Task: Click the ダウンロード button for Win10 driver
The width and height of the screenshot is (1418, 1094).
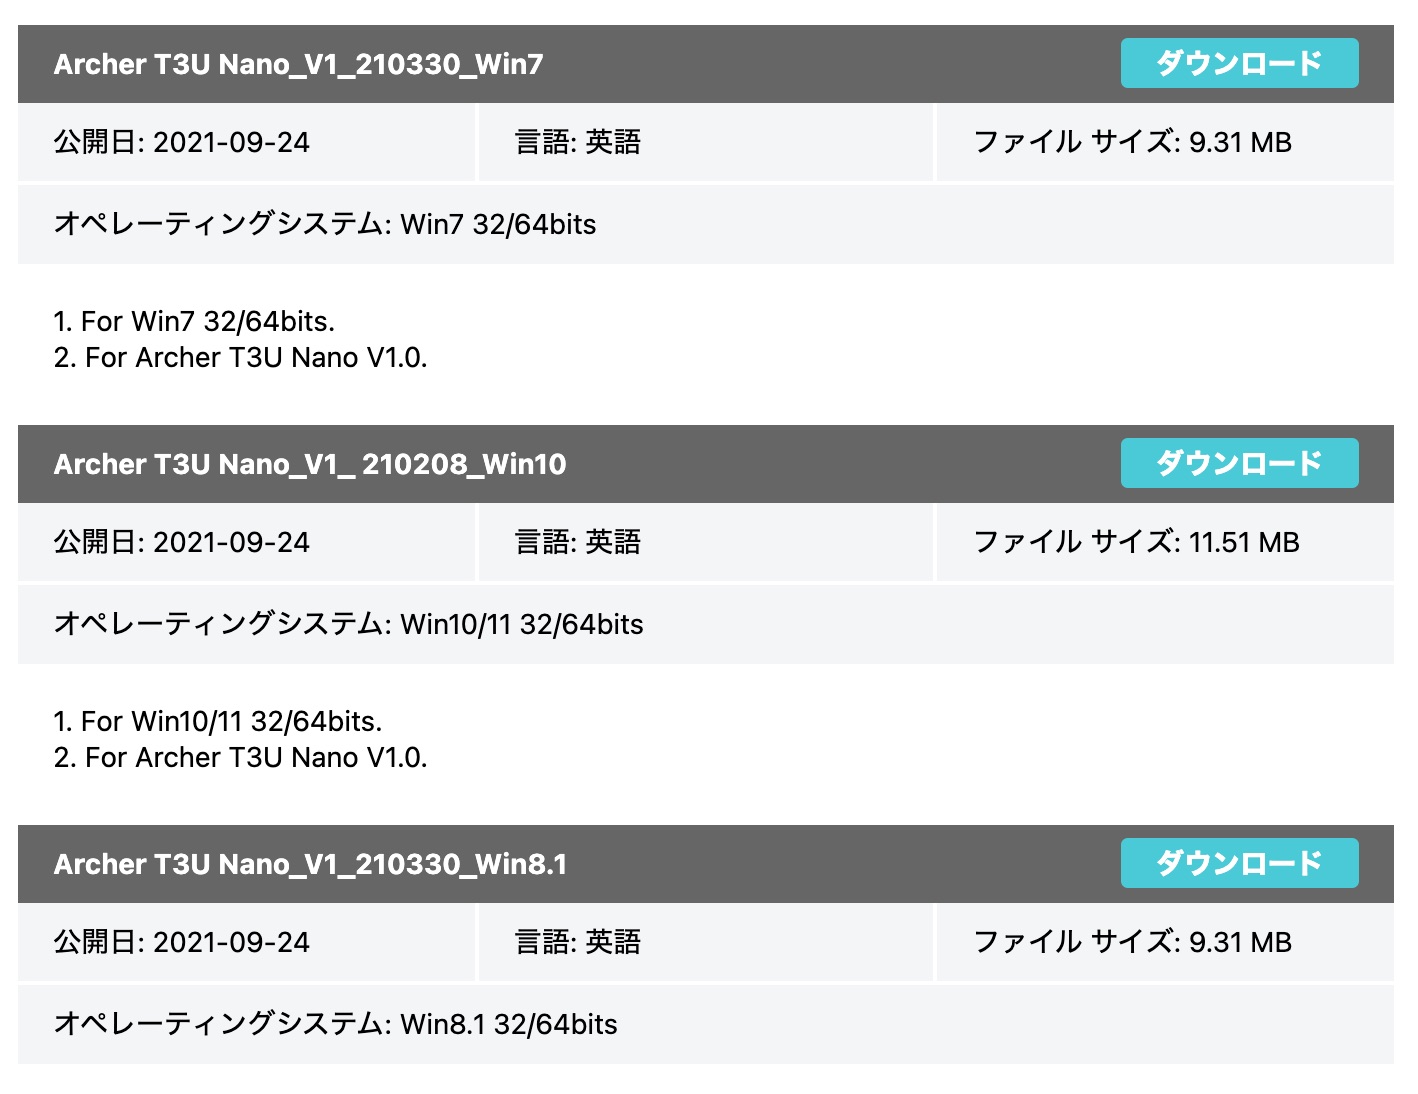Action: (x=1239, y=463)
